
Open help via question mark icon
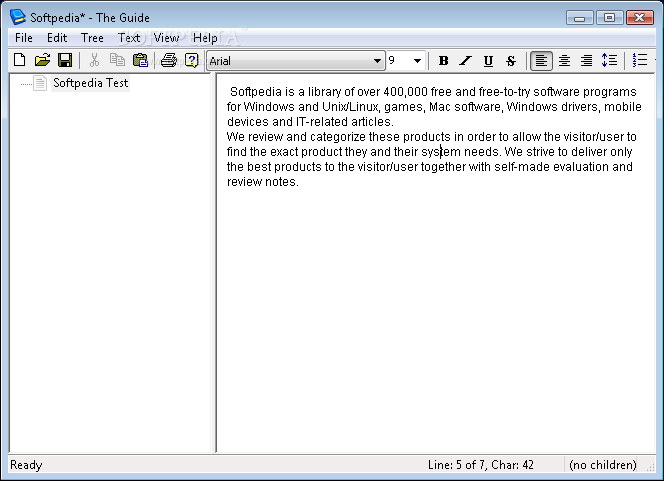click(x=191, y=60)
